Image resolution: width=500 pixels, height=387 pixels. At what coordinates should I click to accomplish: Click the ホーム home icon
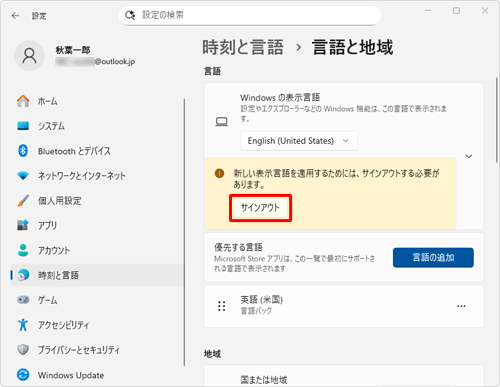[x=23, y=101]
